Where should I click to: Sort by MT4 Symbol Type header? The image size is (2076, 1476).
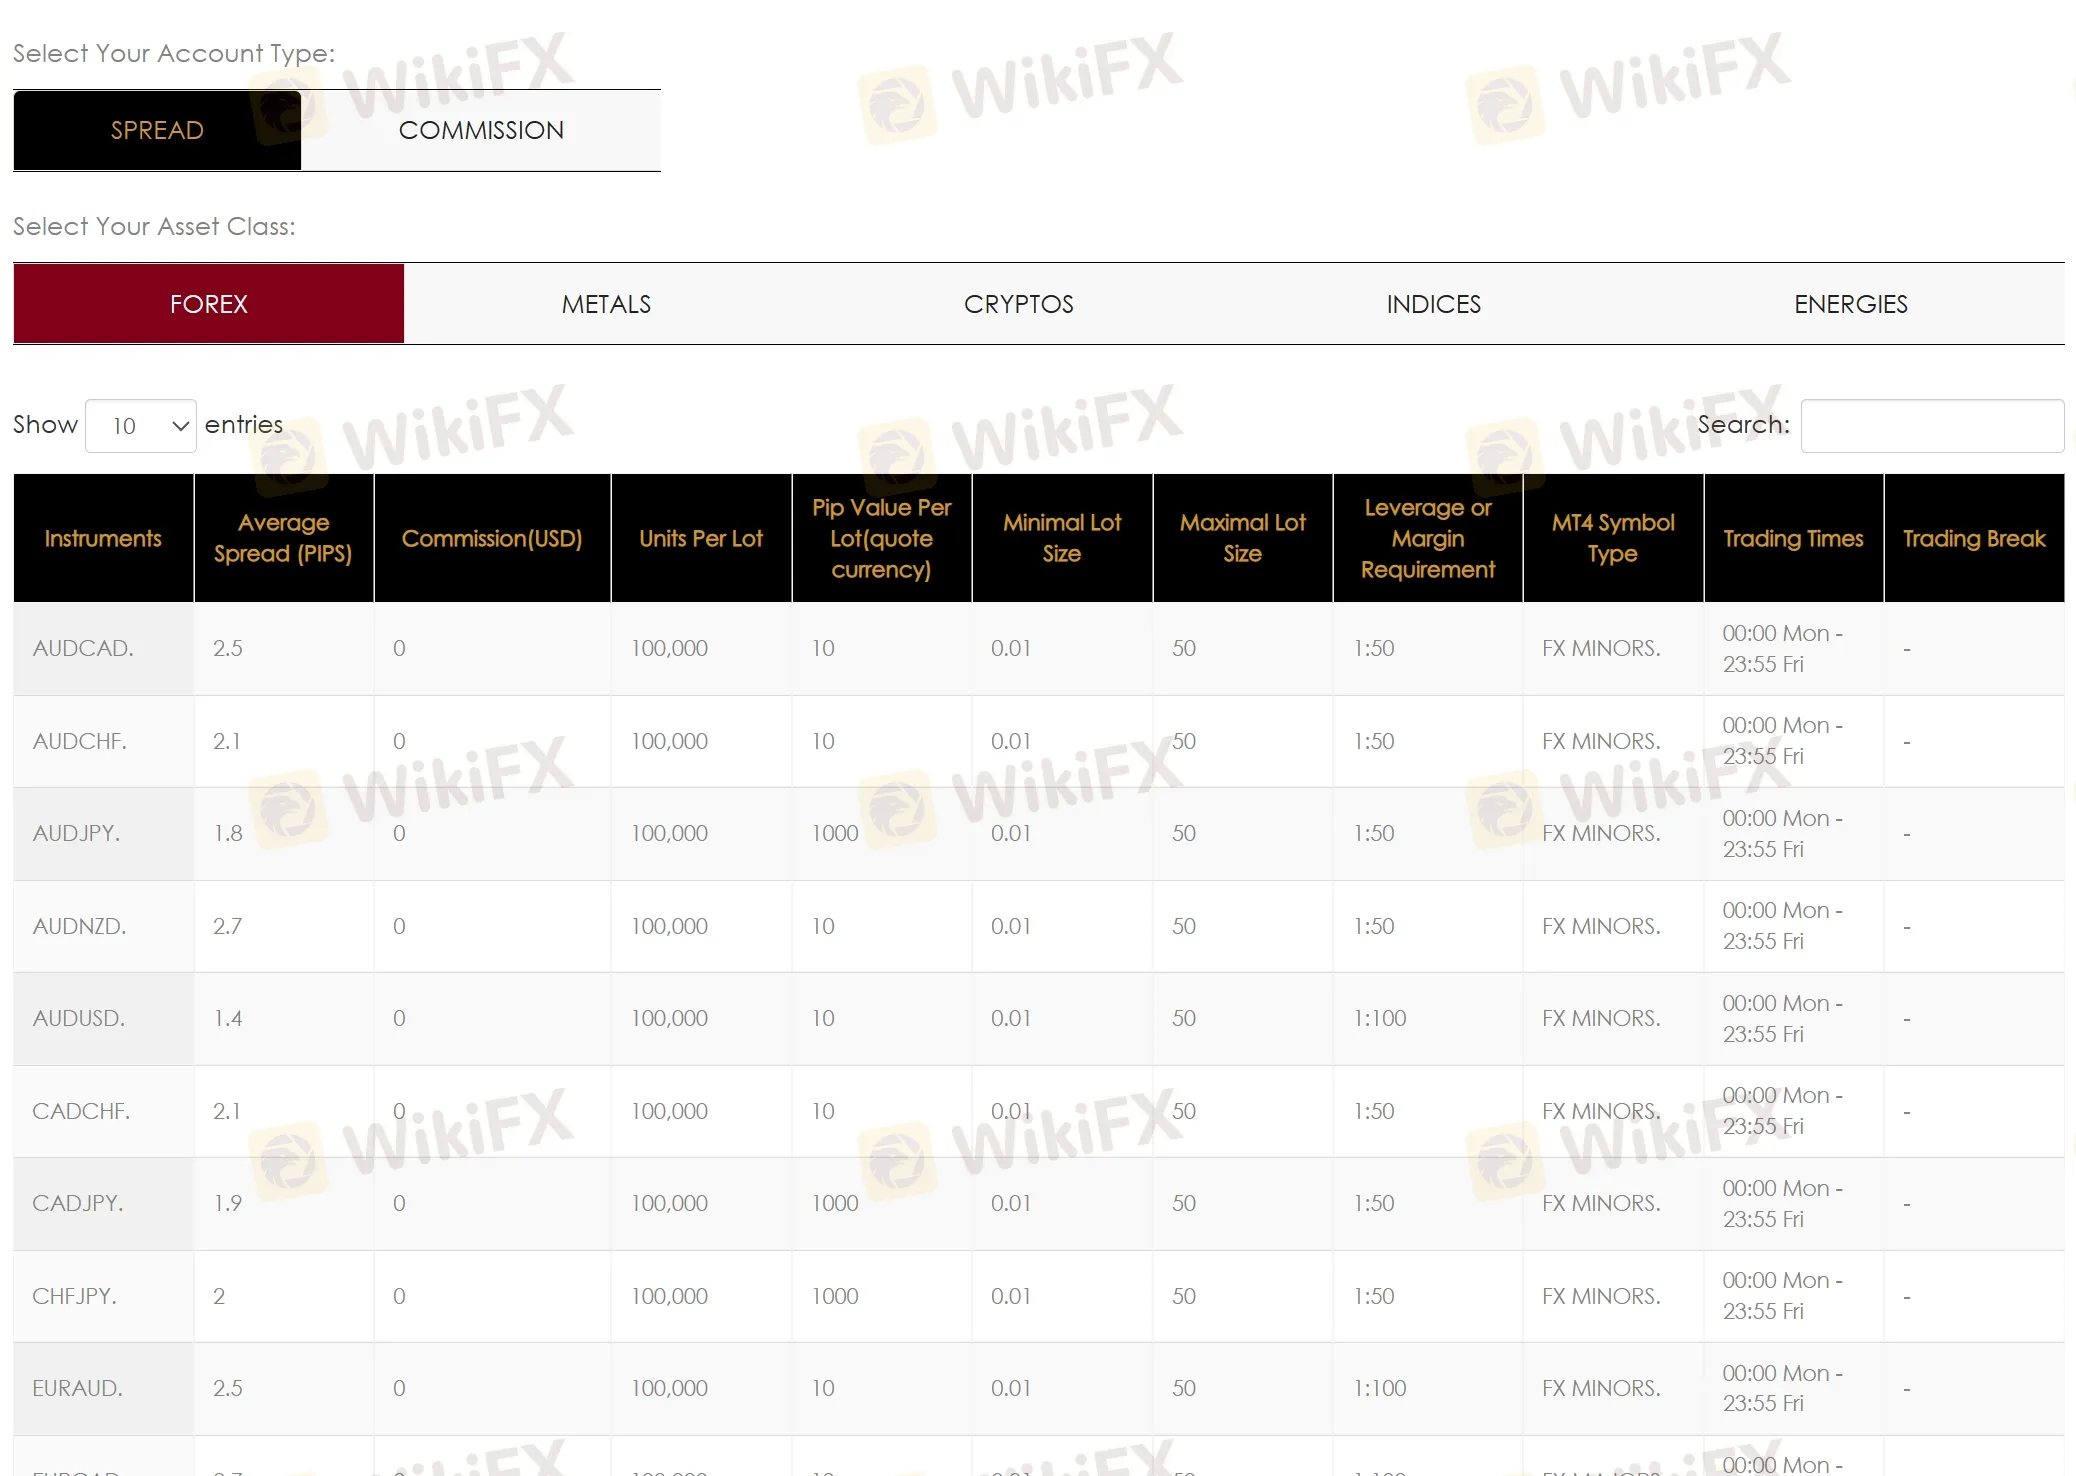1612,538
